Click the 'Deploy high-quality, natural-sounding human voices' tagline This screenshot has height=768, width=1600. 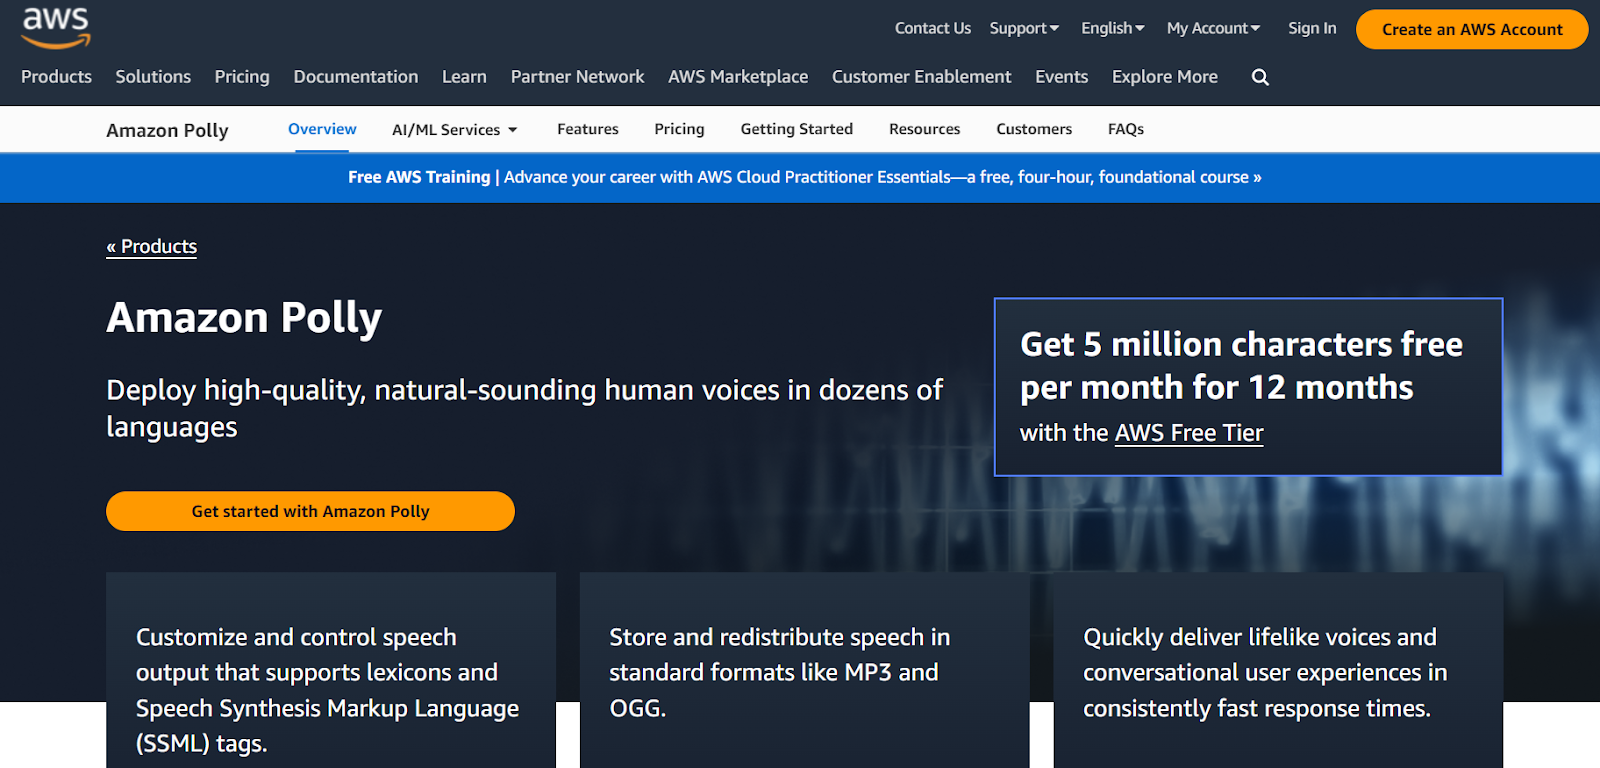[524, 408]
